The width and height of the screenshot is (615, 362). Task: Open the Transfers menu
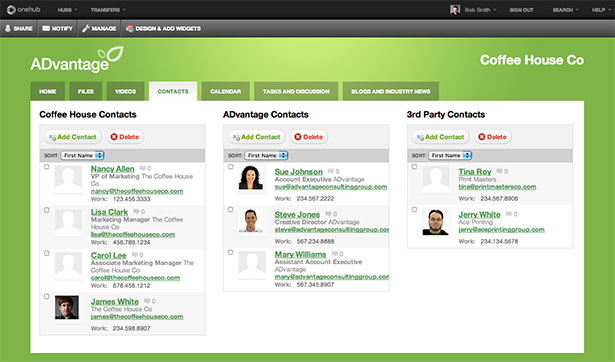click(x=108, y=10)
